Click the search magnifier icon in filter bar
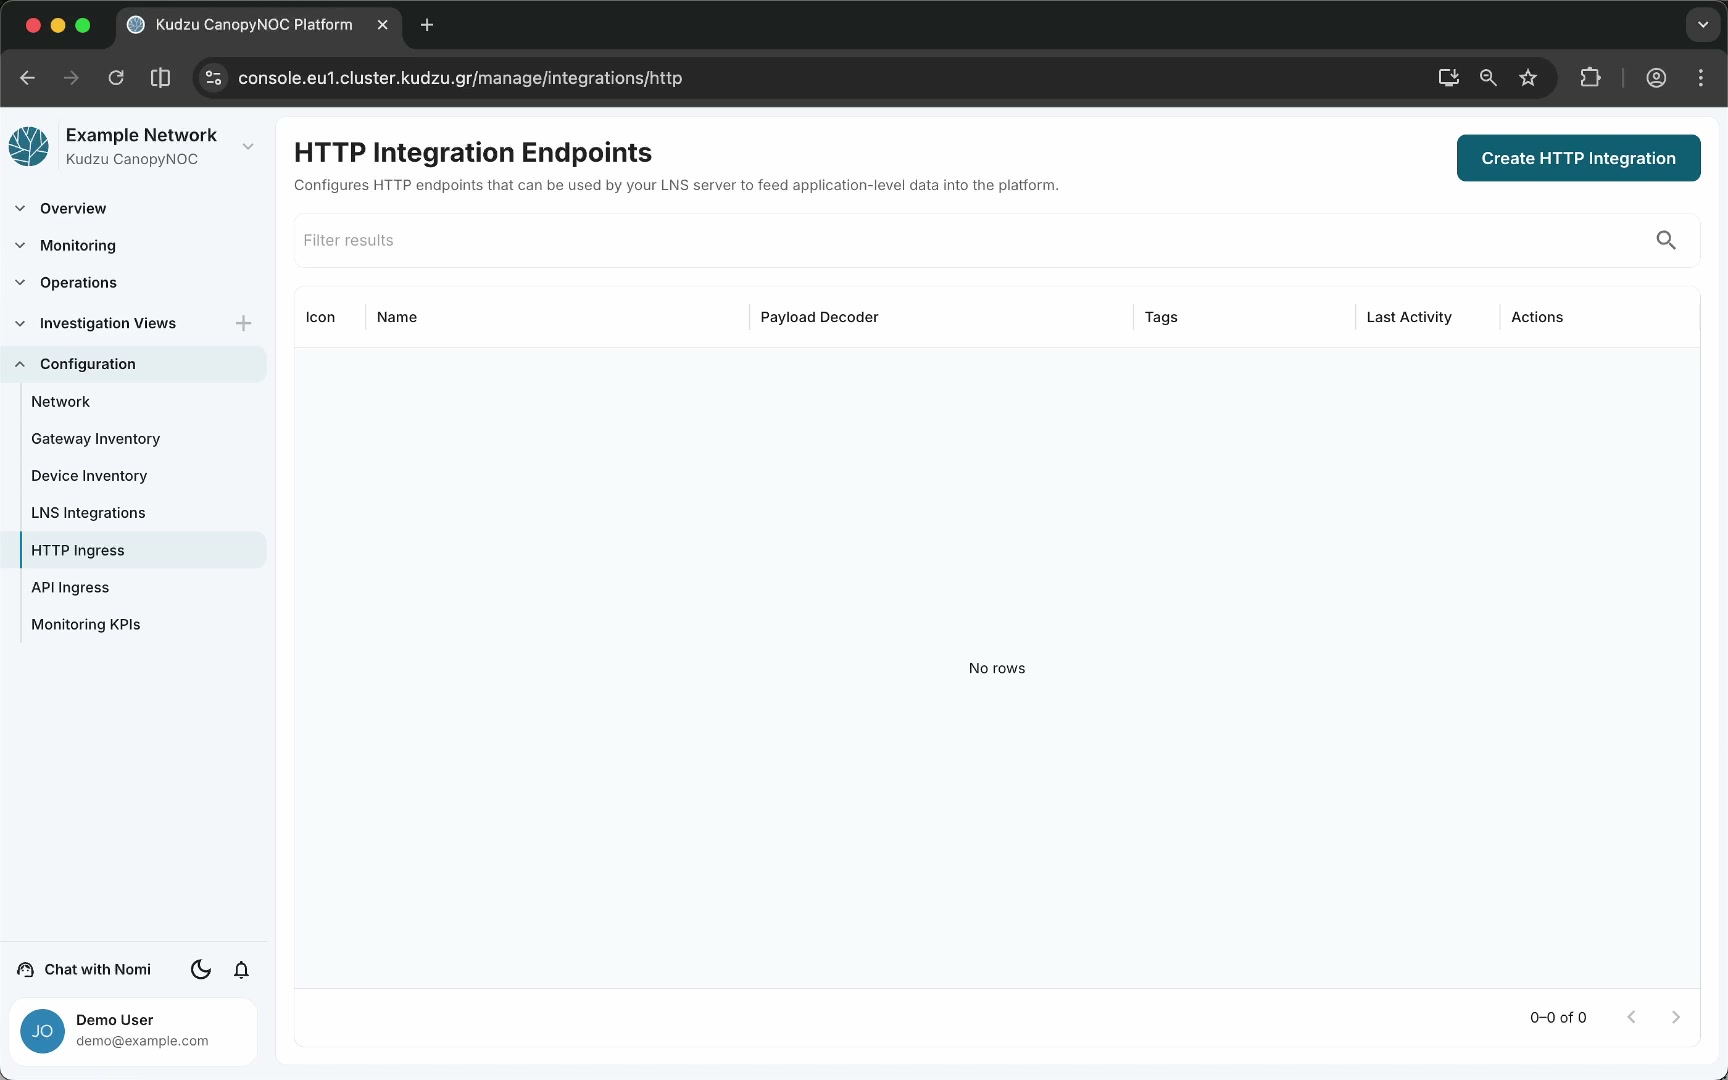This screenshot has width=1728, height=1080. point(1666,240)
